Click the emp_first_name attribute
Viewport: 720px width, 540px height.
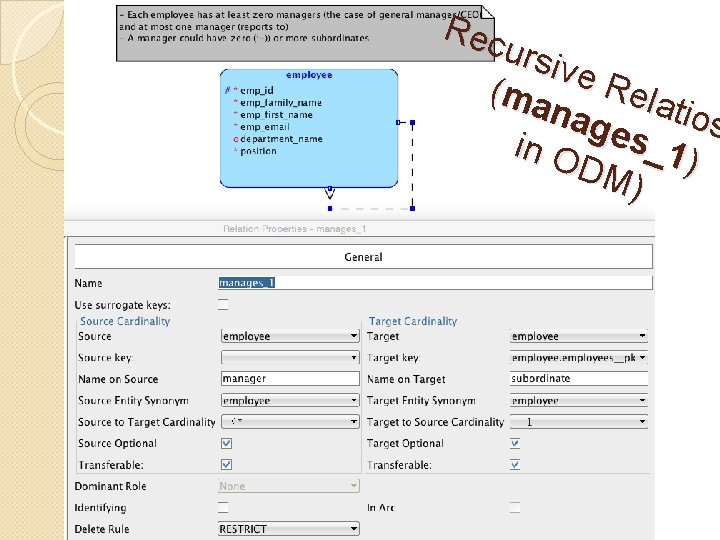click(276, 115)
